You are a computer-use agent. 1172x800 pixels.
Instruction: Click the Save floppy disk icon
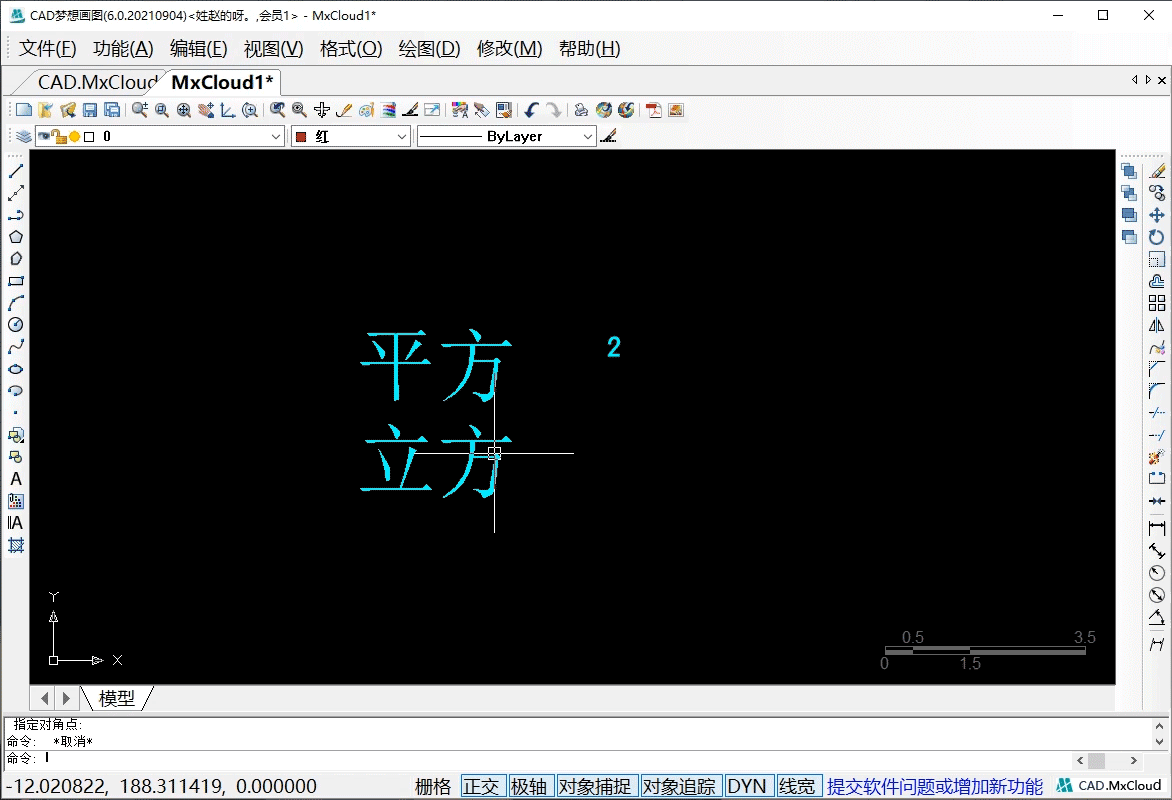pyautogui.click(x=90, y=110)
